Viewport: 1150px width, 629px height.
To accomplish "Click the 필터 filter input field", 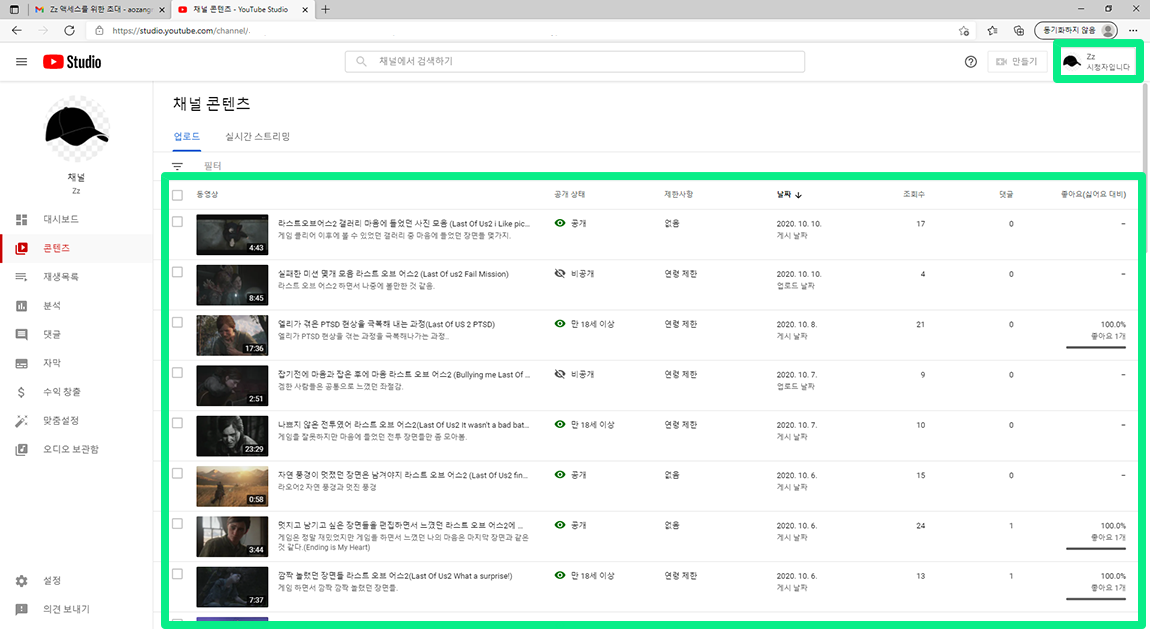I will tap(213, 166).
